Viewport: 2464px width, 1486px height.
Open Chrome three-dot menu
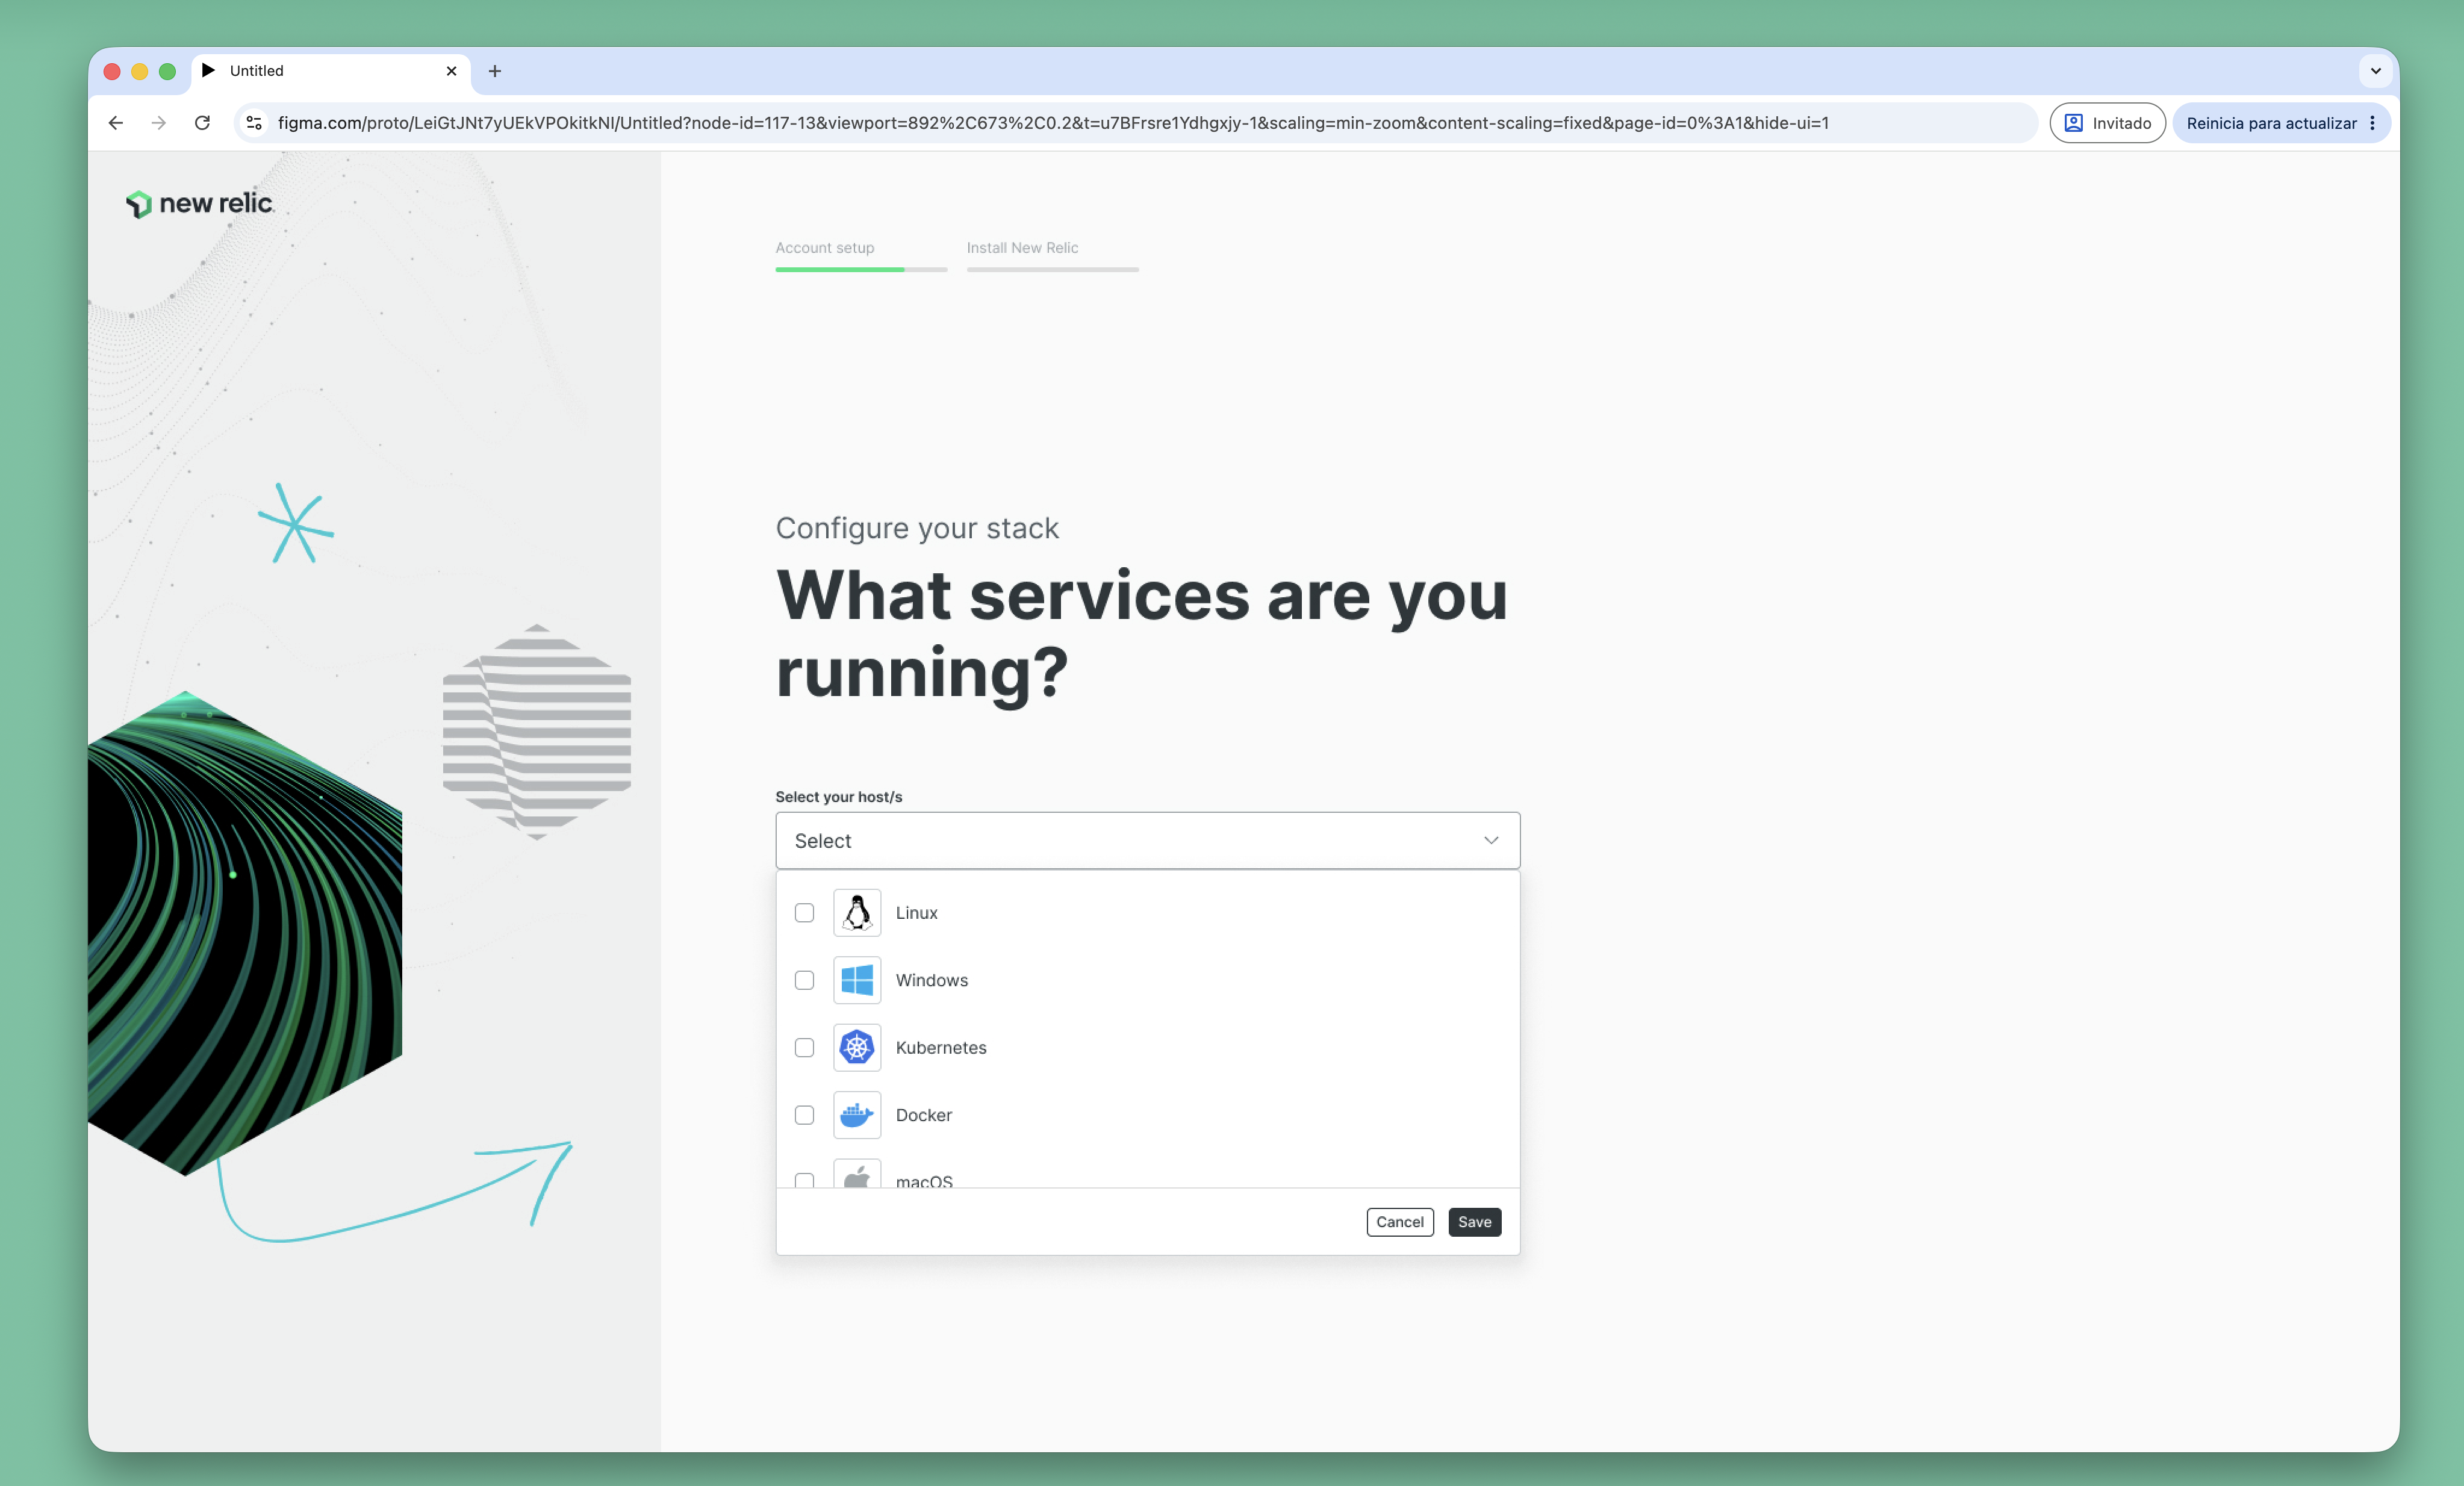pyautogui.click(x=2372, y=123)
